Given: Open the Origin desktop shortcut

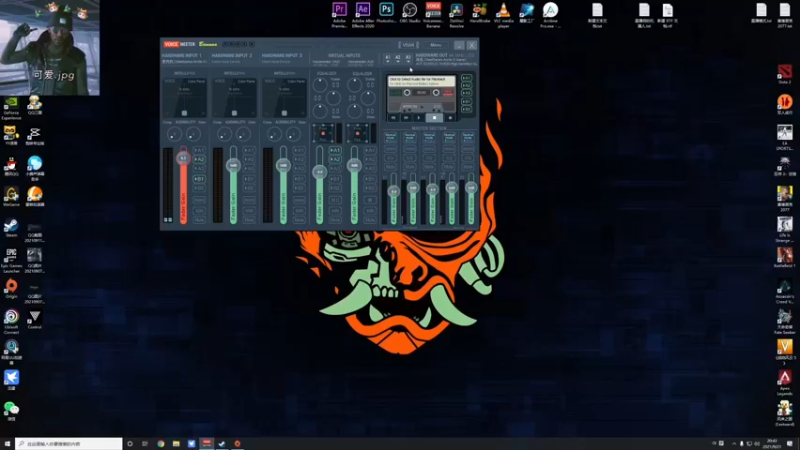Looking at the screenshot, I should (x=11, y=289).
